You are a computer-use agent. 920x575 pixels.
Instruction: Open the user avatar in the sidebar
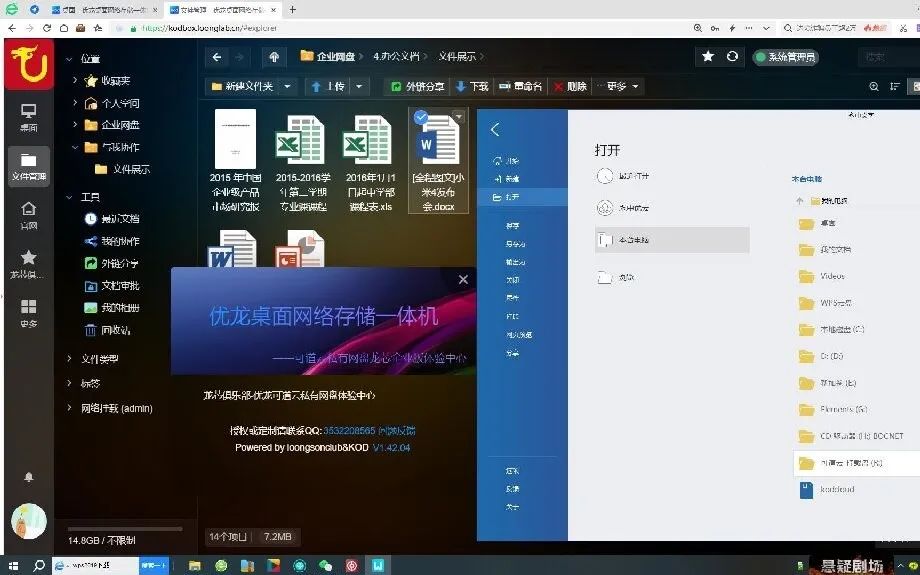pos(28,521)
